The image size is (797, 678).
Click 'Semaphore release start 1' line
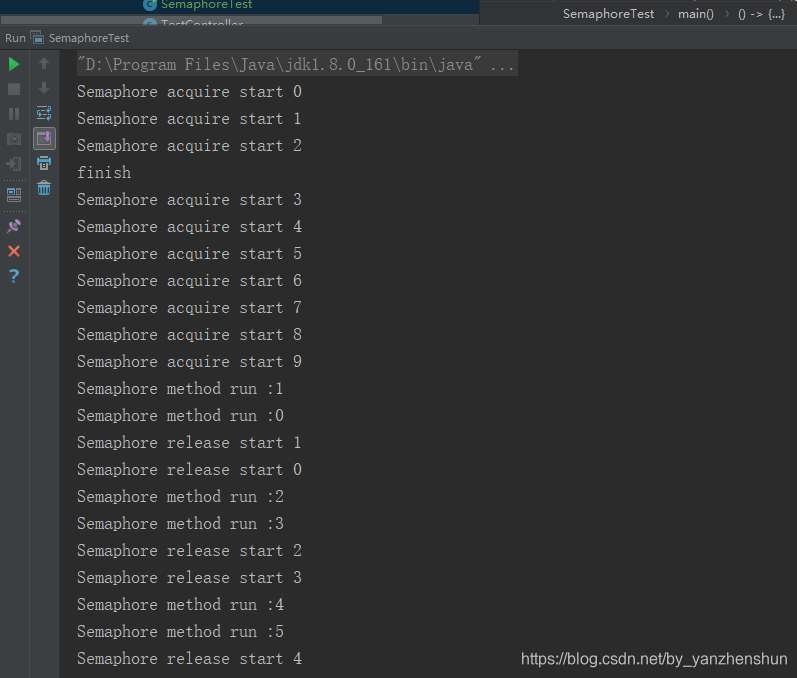(189, 443)
